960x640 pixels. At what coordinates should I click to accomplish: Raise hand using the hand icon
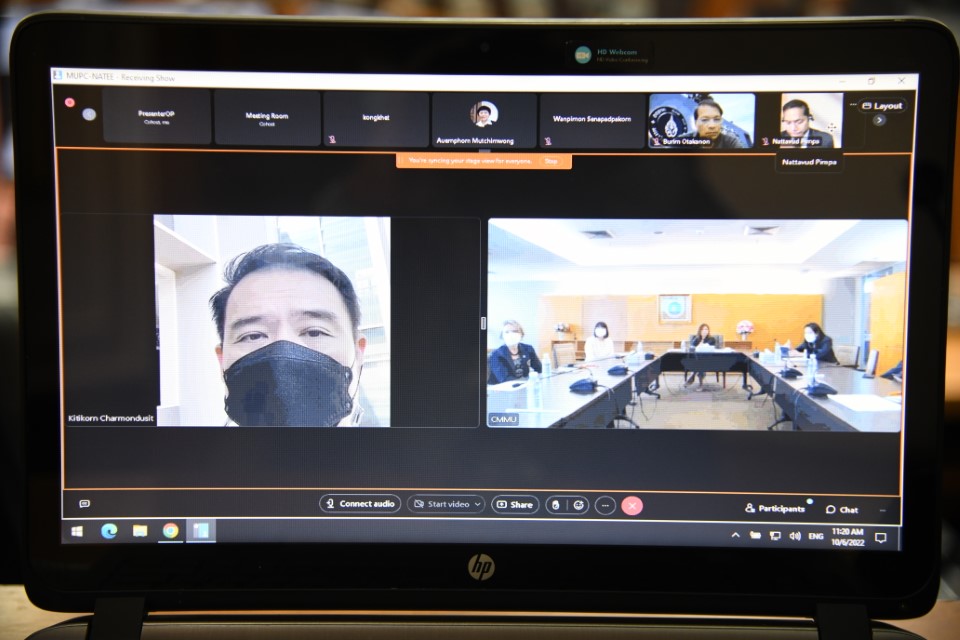(x=557, y=505)
